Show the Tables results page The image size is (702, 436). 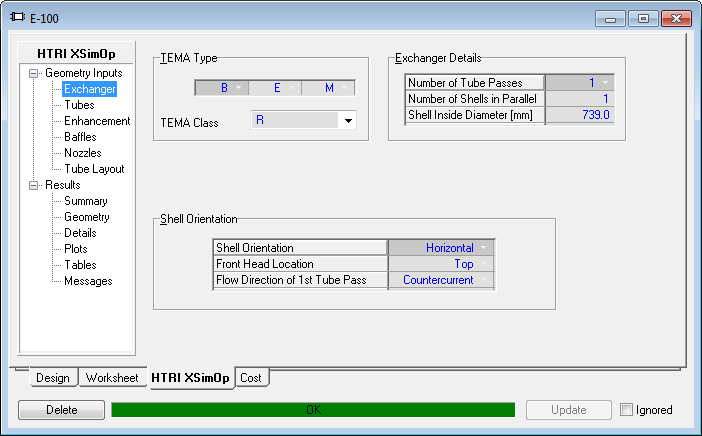tap(80, 265)
